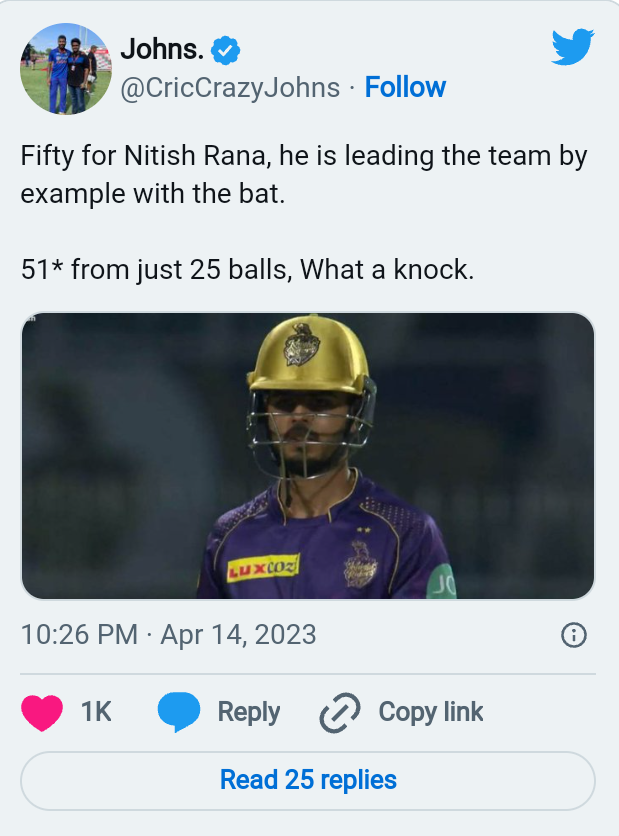
Task: Click the display name Johns.
Action: 162,48
